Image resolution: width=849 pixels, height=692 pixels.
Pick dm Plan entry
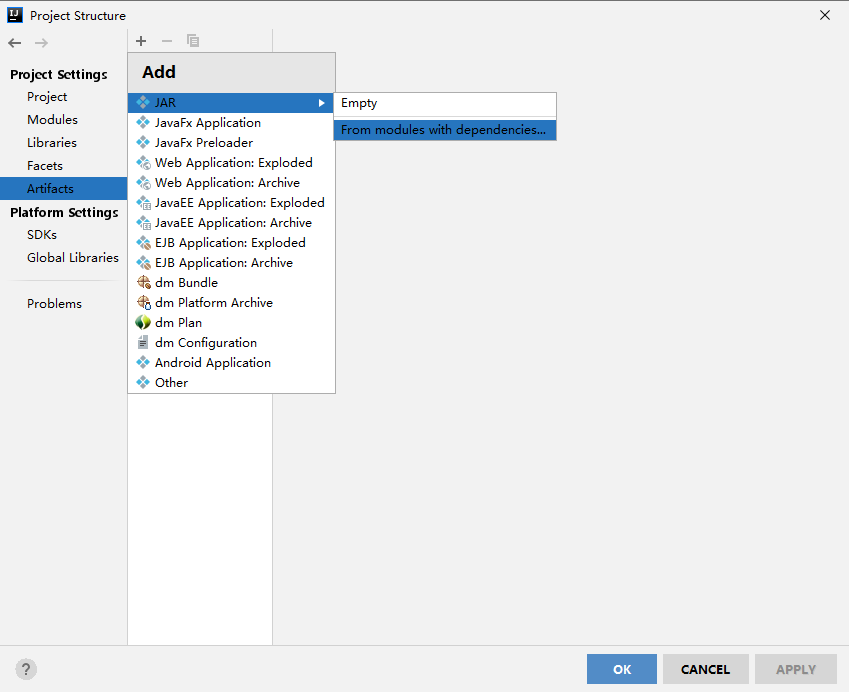point(231,323)
